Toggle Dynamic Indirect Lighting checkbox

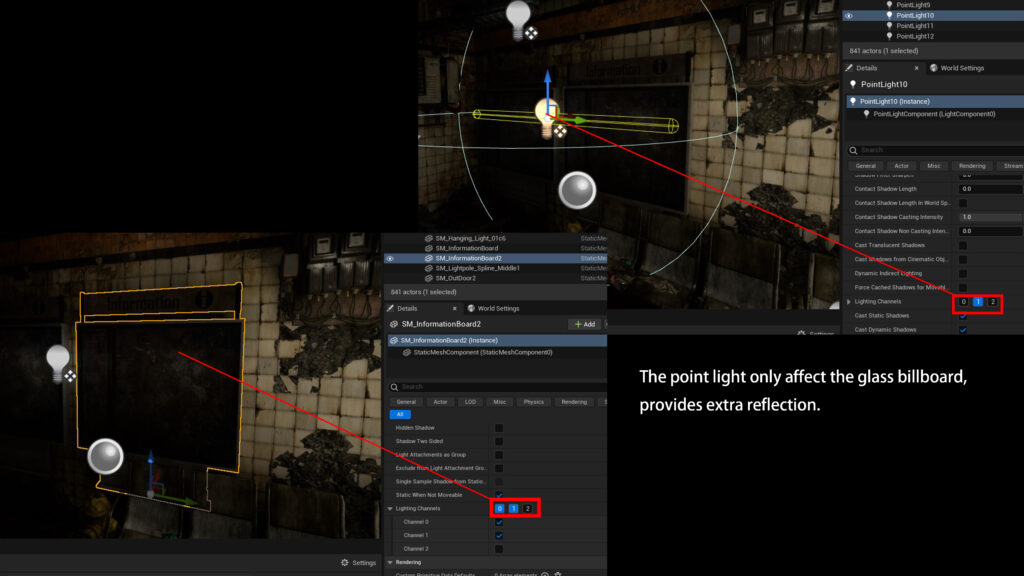[963, 274]
